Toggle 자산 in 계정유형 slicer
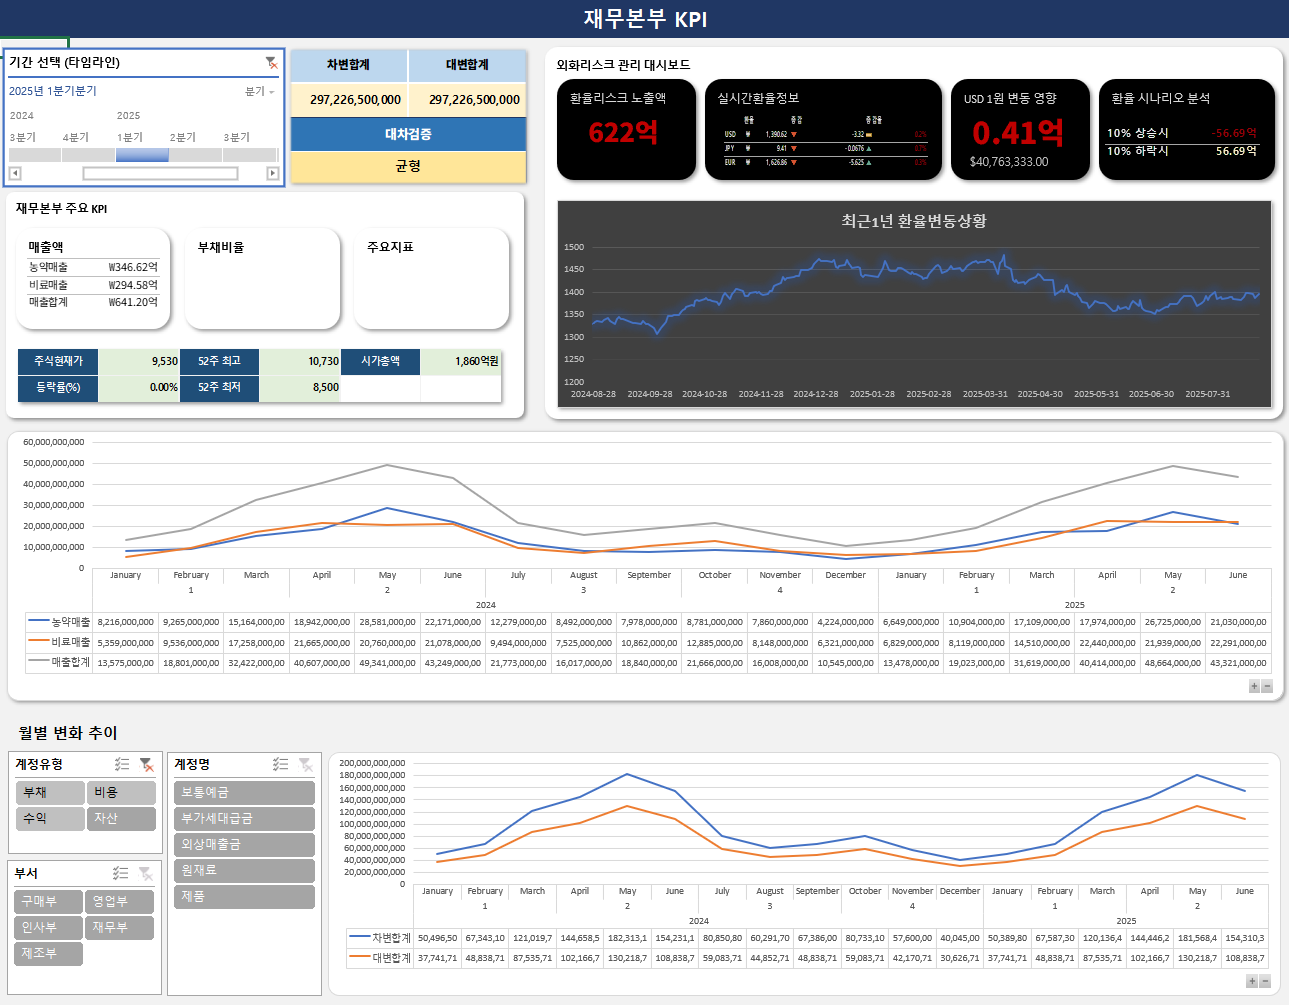 pyautogui.click(x=121, y=818)
